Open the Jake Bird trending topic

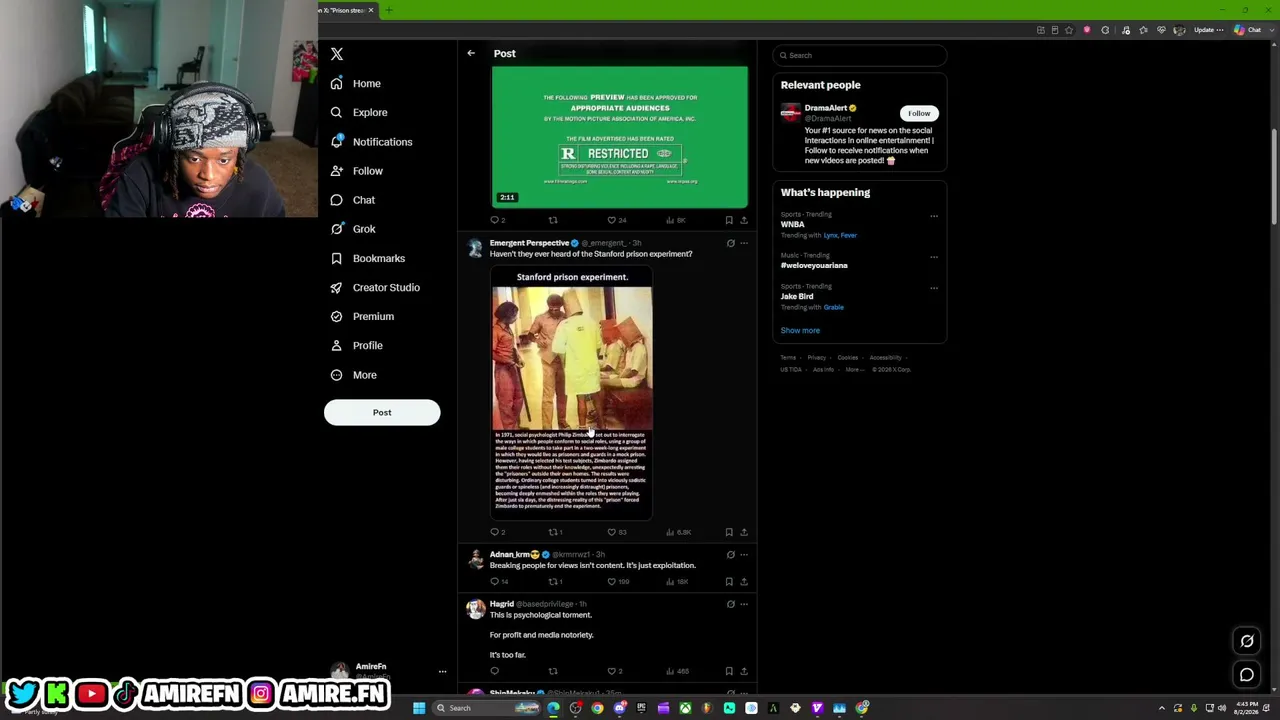[797, 297]
